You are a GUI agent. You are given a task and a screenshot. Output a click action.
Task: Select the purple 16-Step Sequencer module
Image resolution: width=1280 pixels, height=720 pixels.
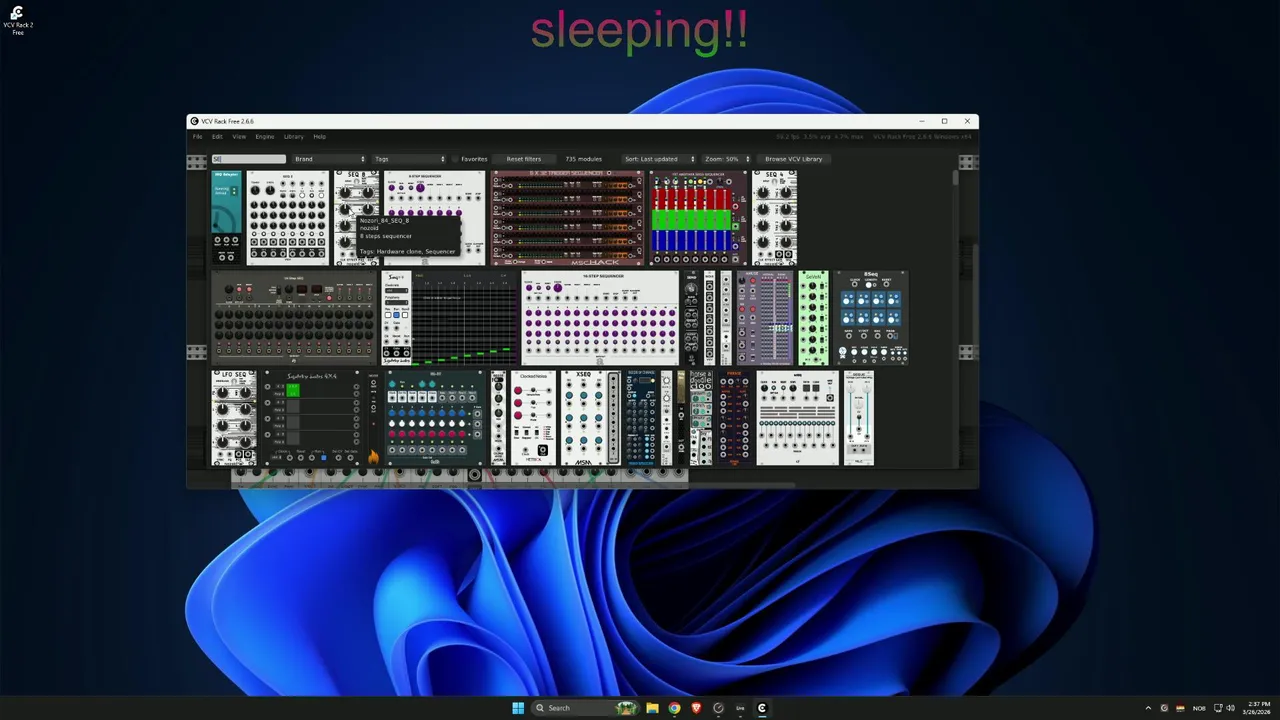600,318
